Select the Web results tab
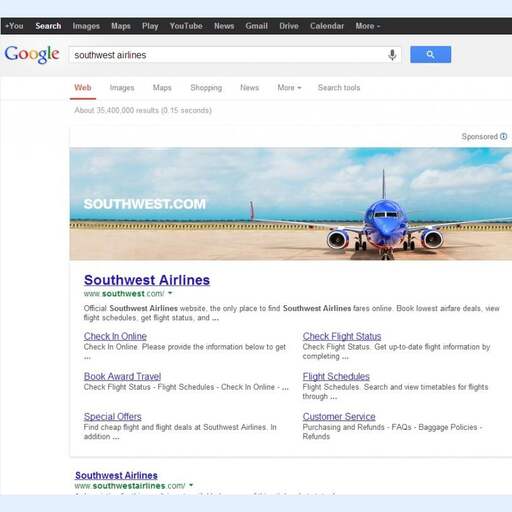The height and width of the screenshot is (512, 512). point(83,88)
